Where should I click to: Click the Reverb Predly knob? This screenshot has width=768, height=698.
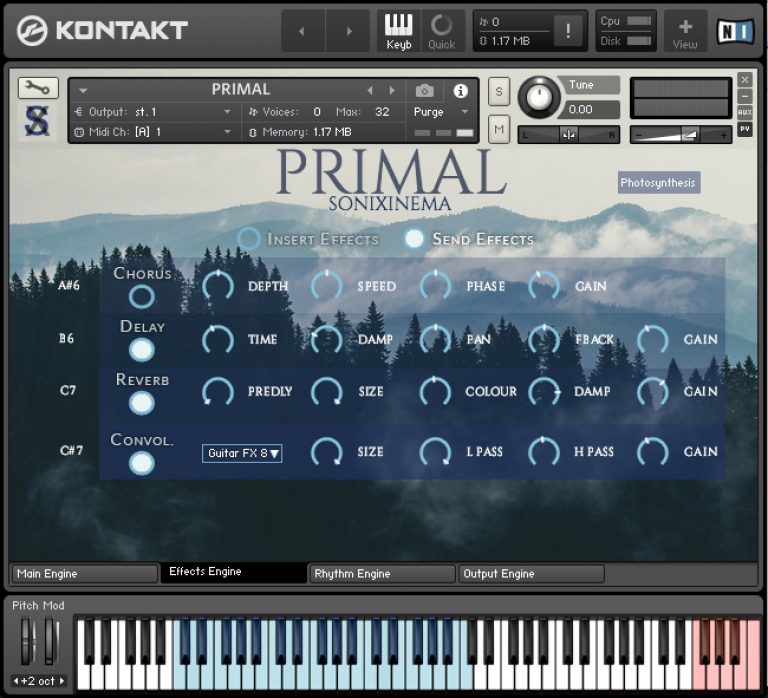click(x=218, y=391)
